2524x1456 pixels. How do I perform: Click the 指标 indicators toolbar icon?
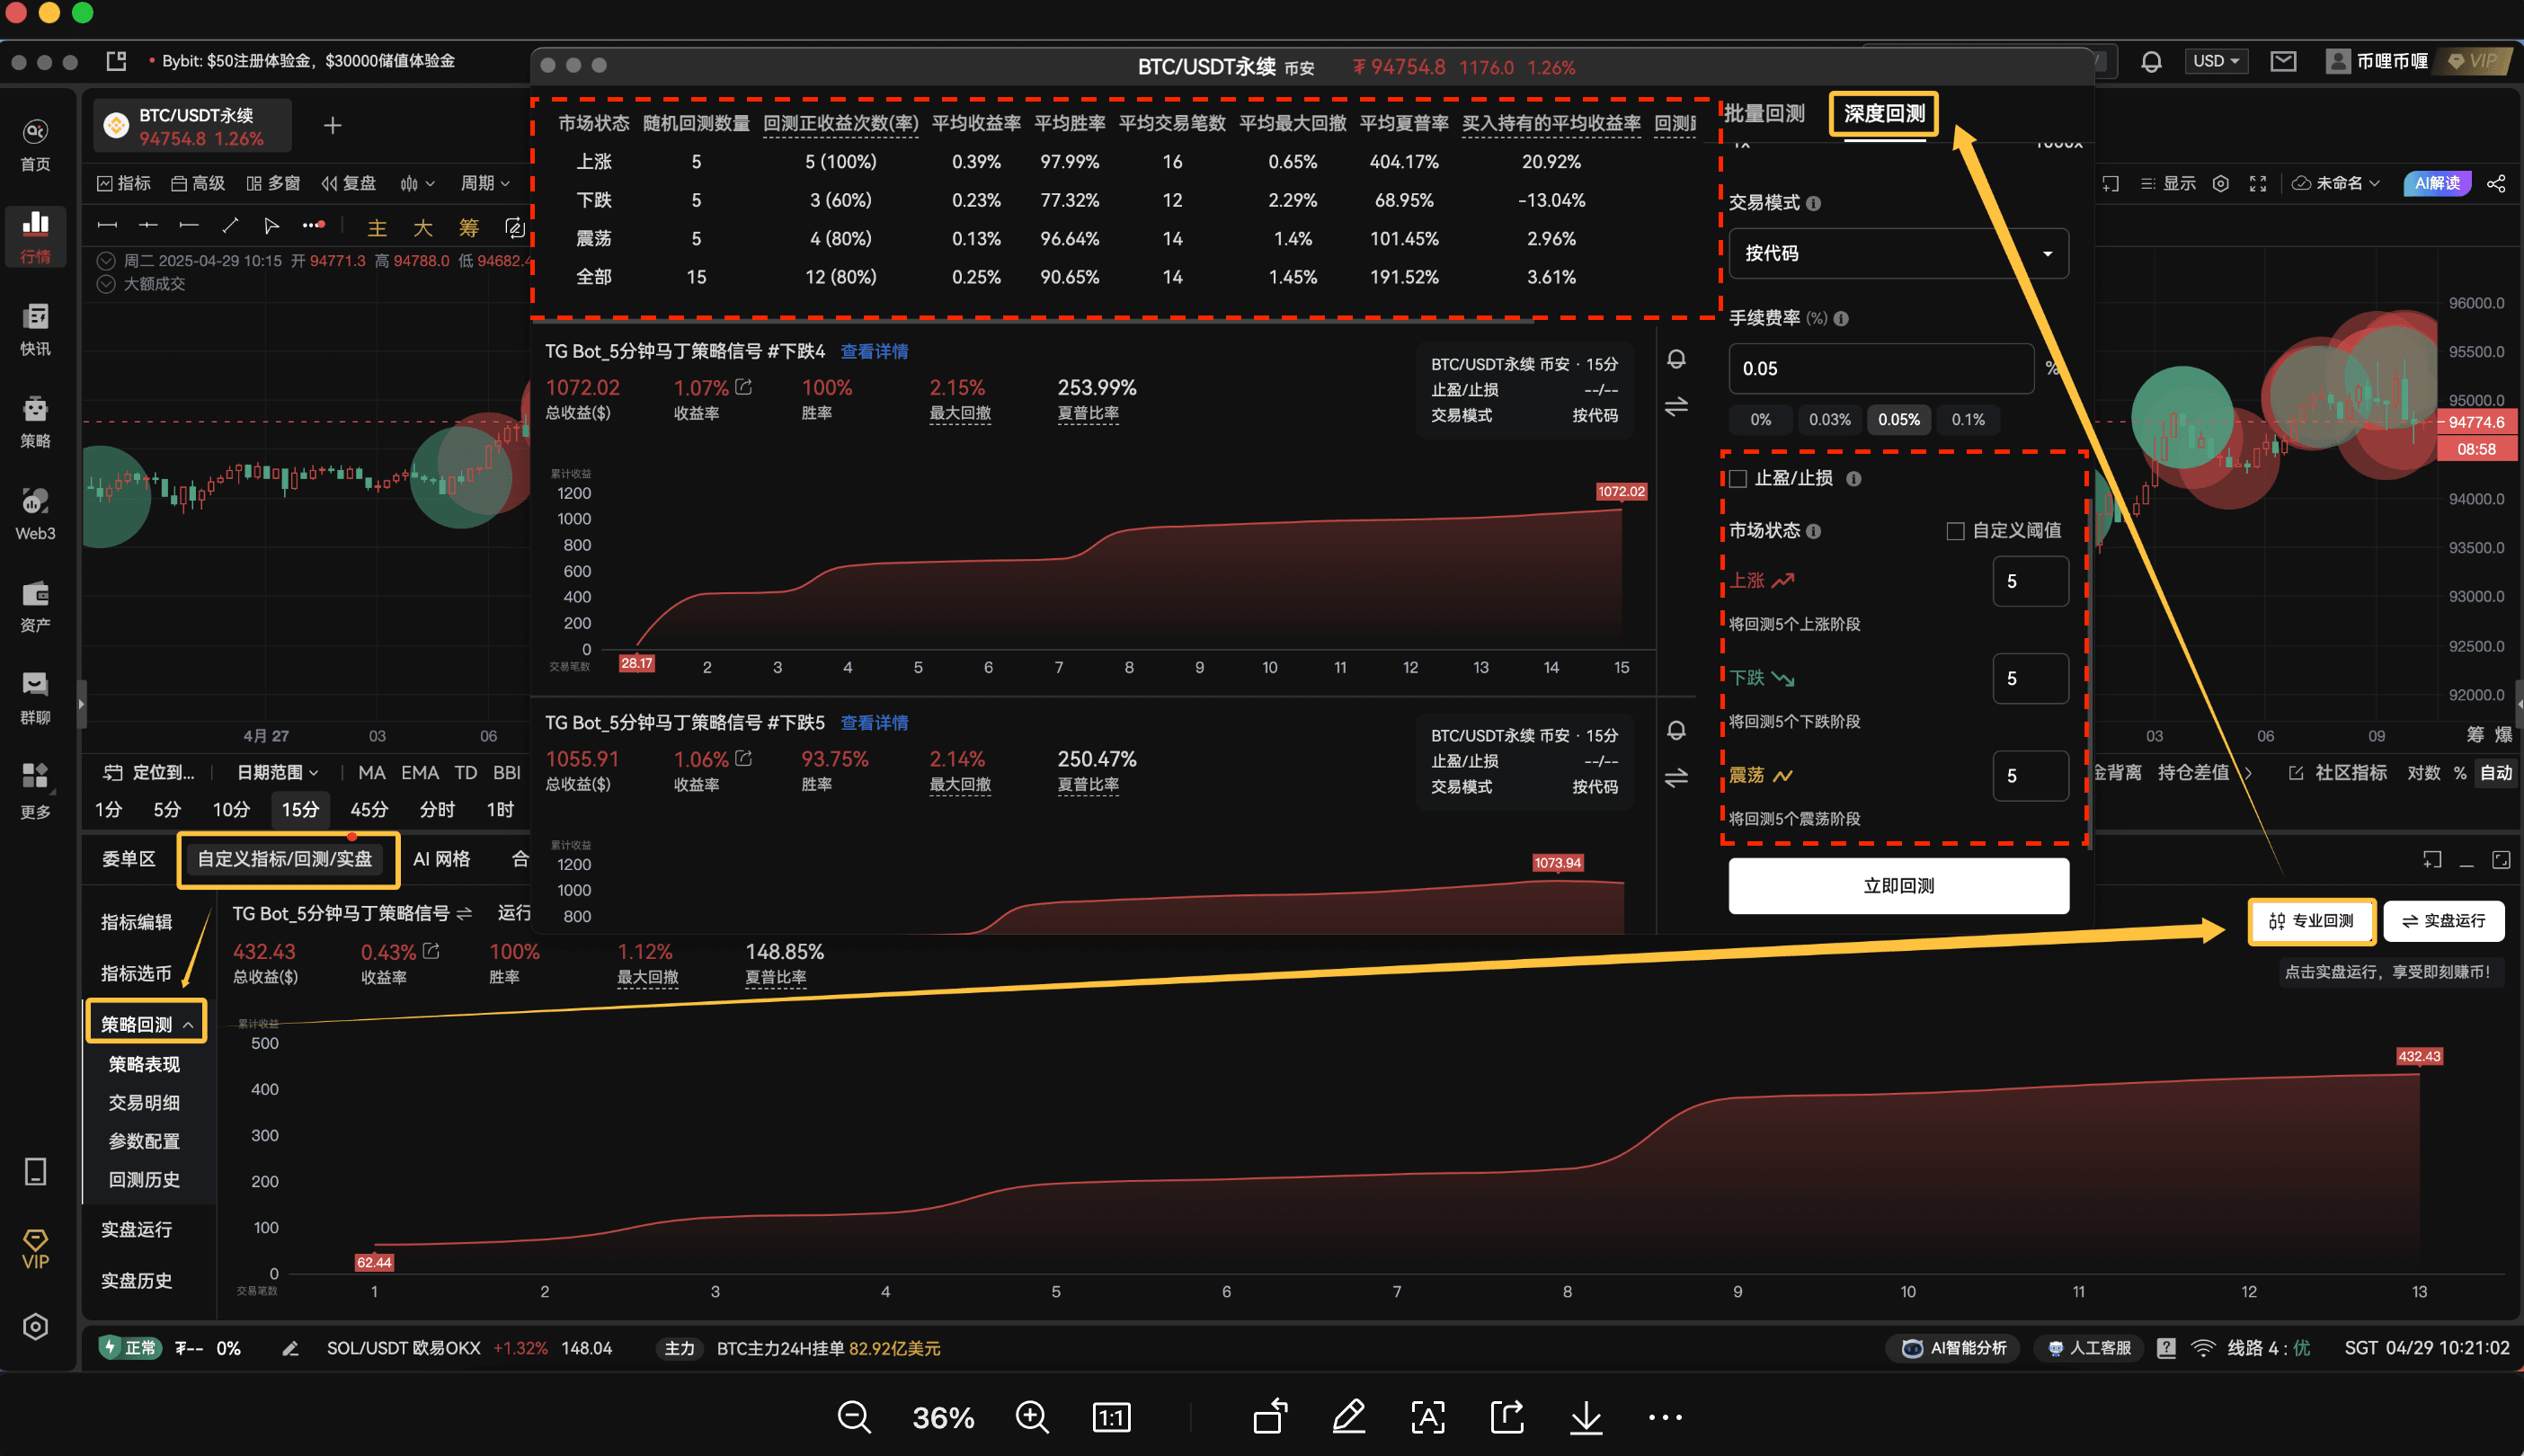123,183
